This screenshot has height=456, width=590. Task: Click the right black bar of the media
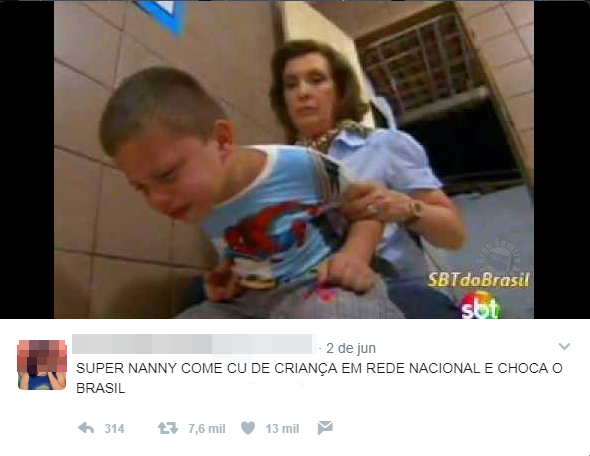pyautogui.click(x=562, y=160)
